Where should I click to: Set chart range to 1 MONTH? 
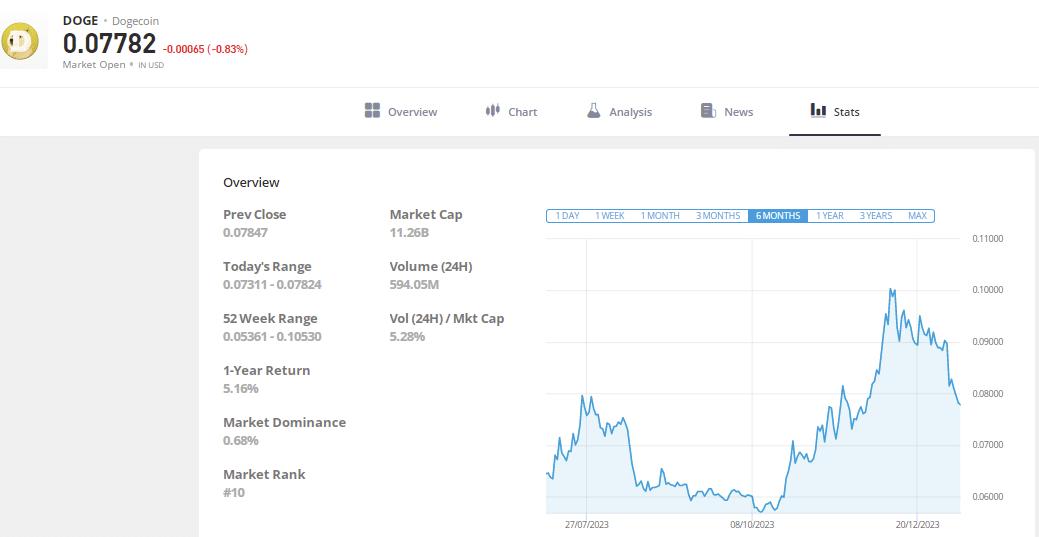tap(660, 215)
